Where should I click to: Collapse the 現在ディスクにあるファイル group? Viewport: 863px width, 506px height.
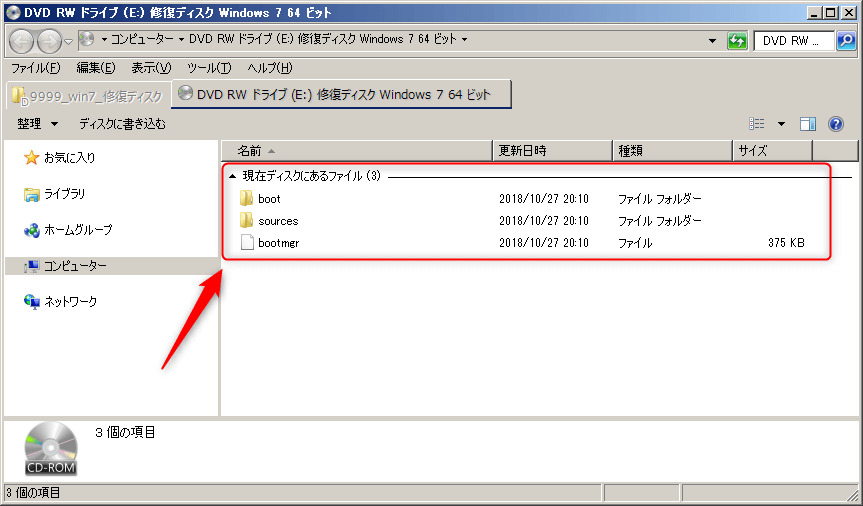233,176
